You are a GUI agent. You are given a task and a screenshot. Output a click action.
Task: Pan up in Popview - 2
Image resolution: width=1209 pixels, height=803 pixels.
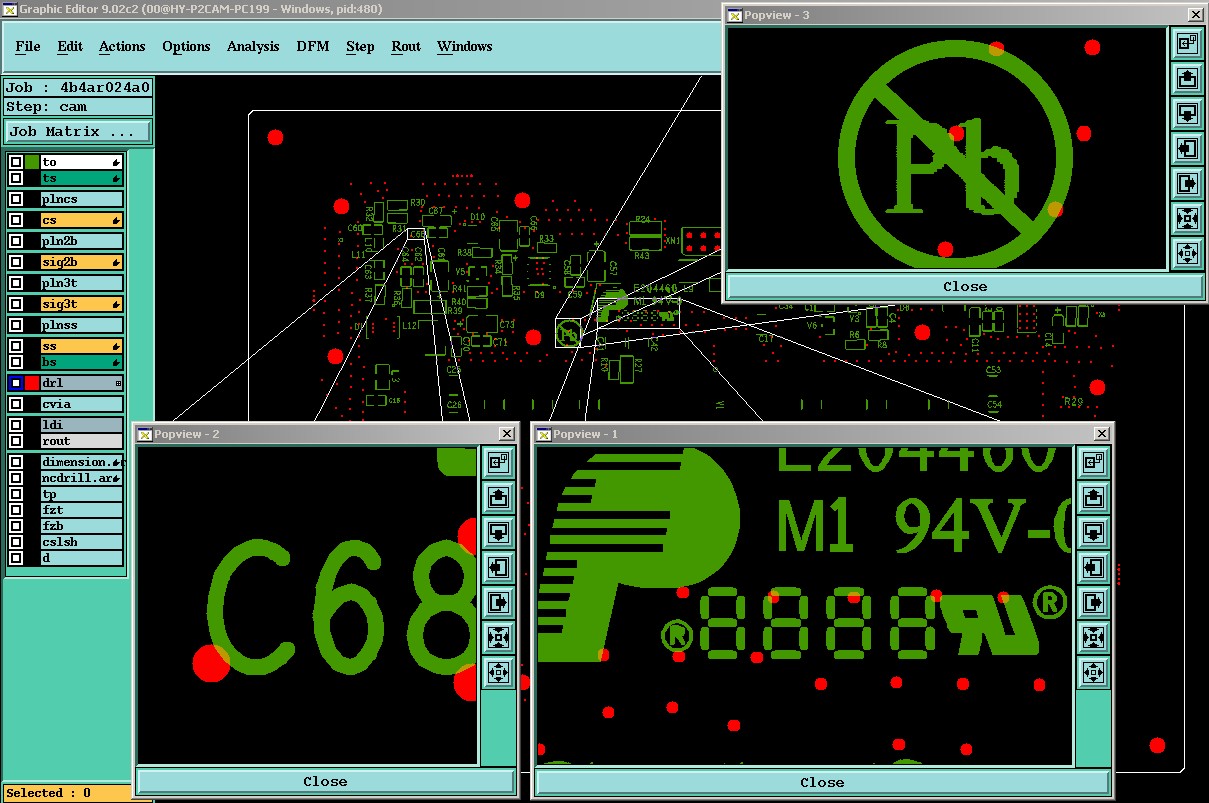[498, 497]
